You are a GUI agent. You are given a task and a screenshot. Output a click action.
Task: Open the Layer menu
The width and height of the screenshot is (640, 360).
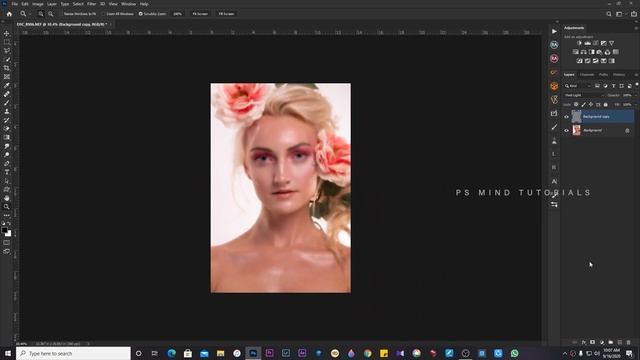pyautogui.click(x=52, y=4)
